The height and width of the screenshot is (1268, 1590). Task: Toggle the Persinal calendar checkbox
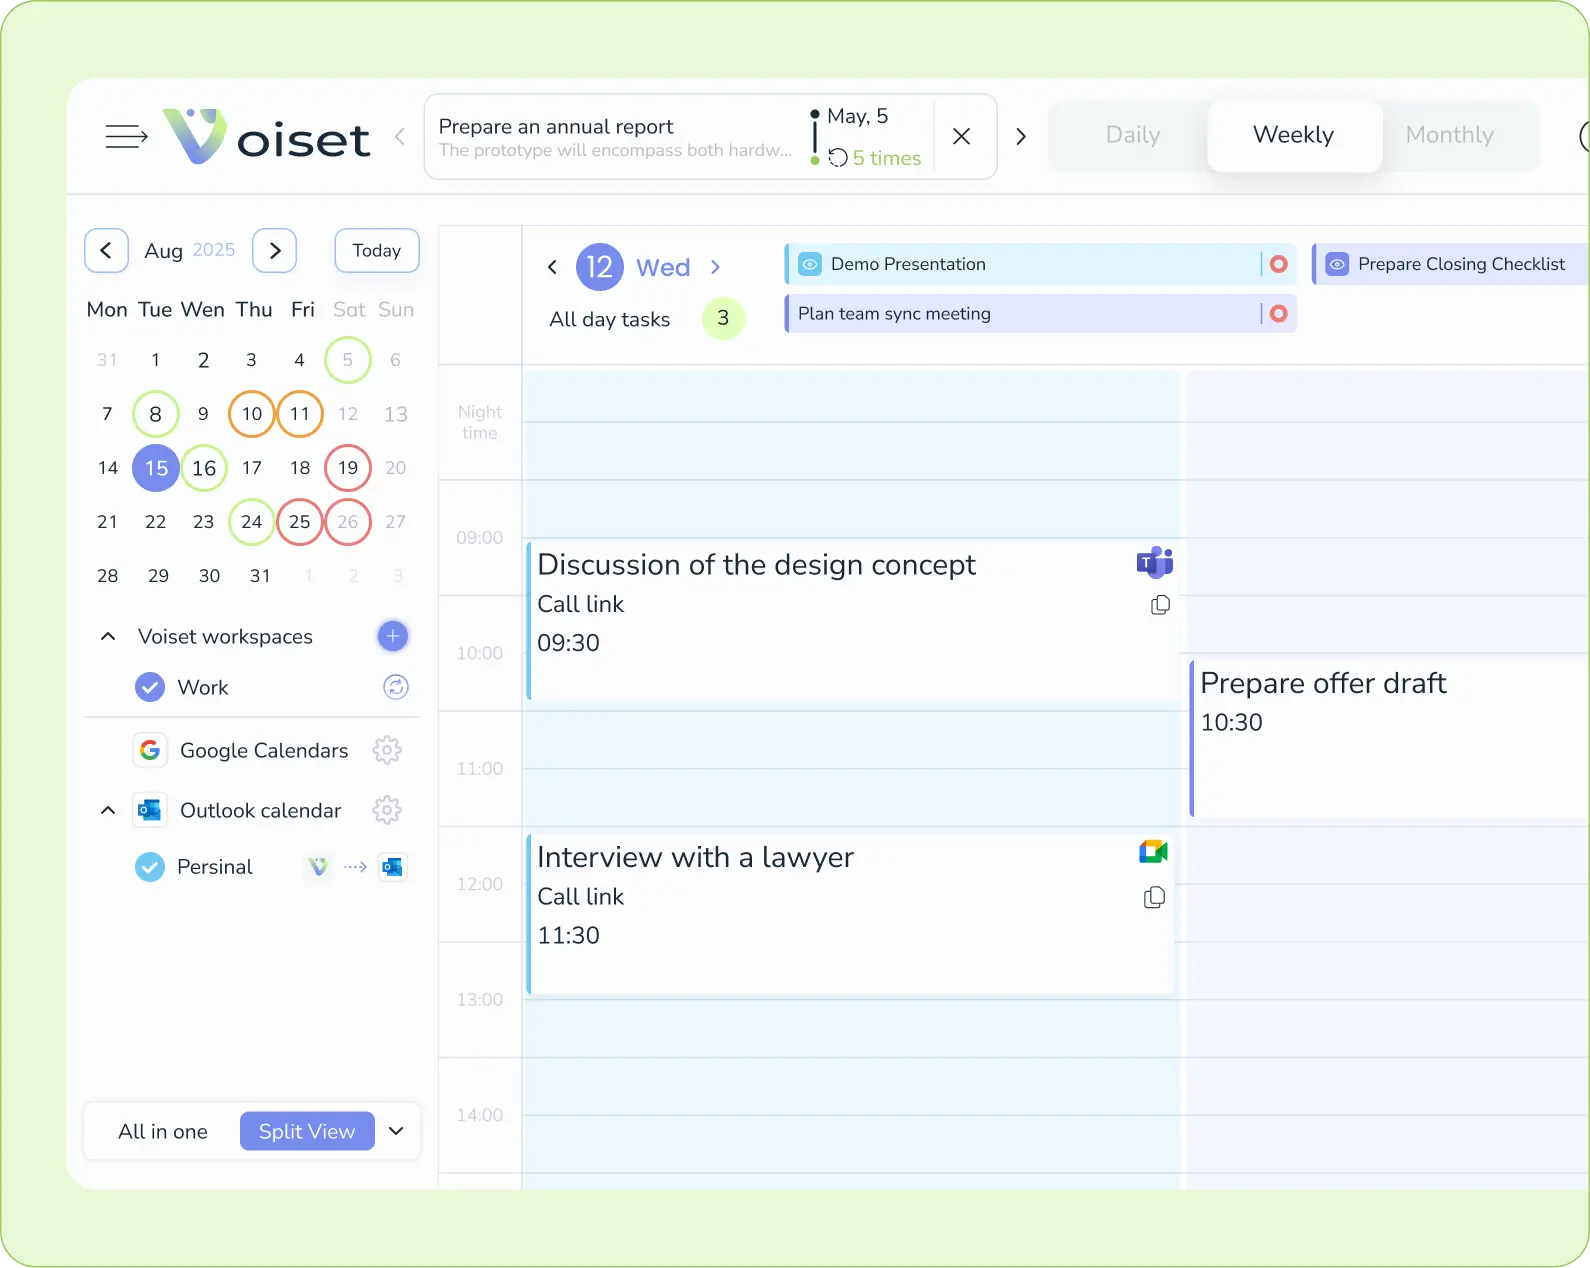[x=150, y=867]
